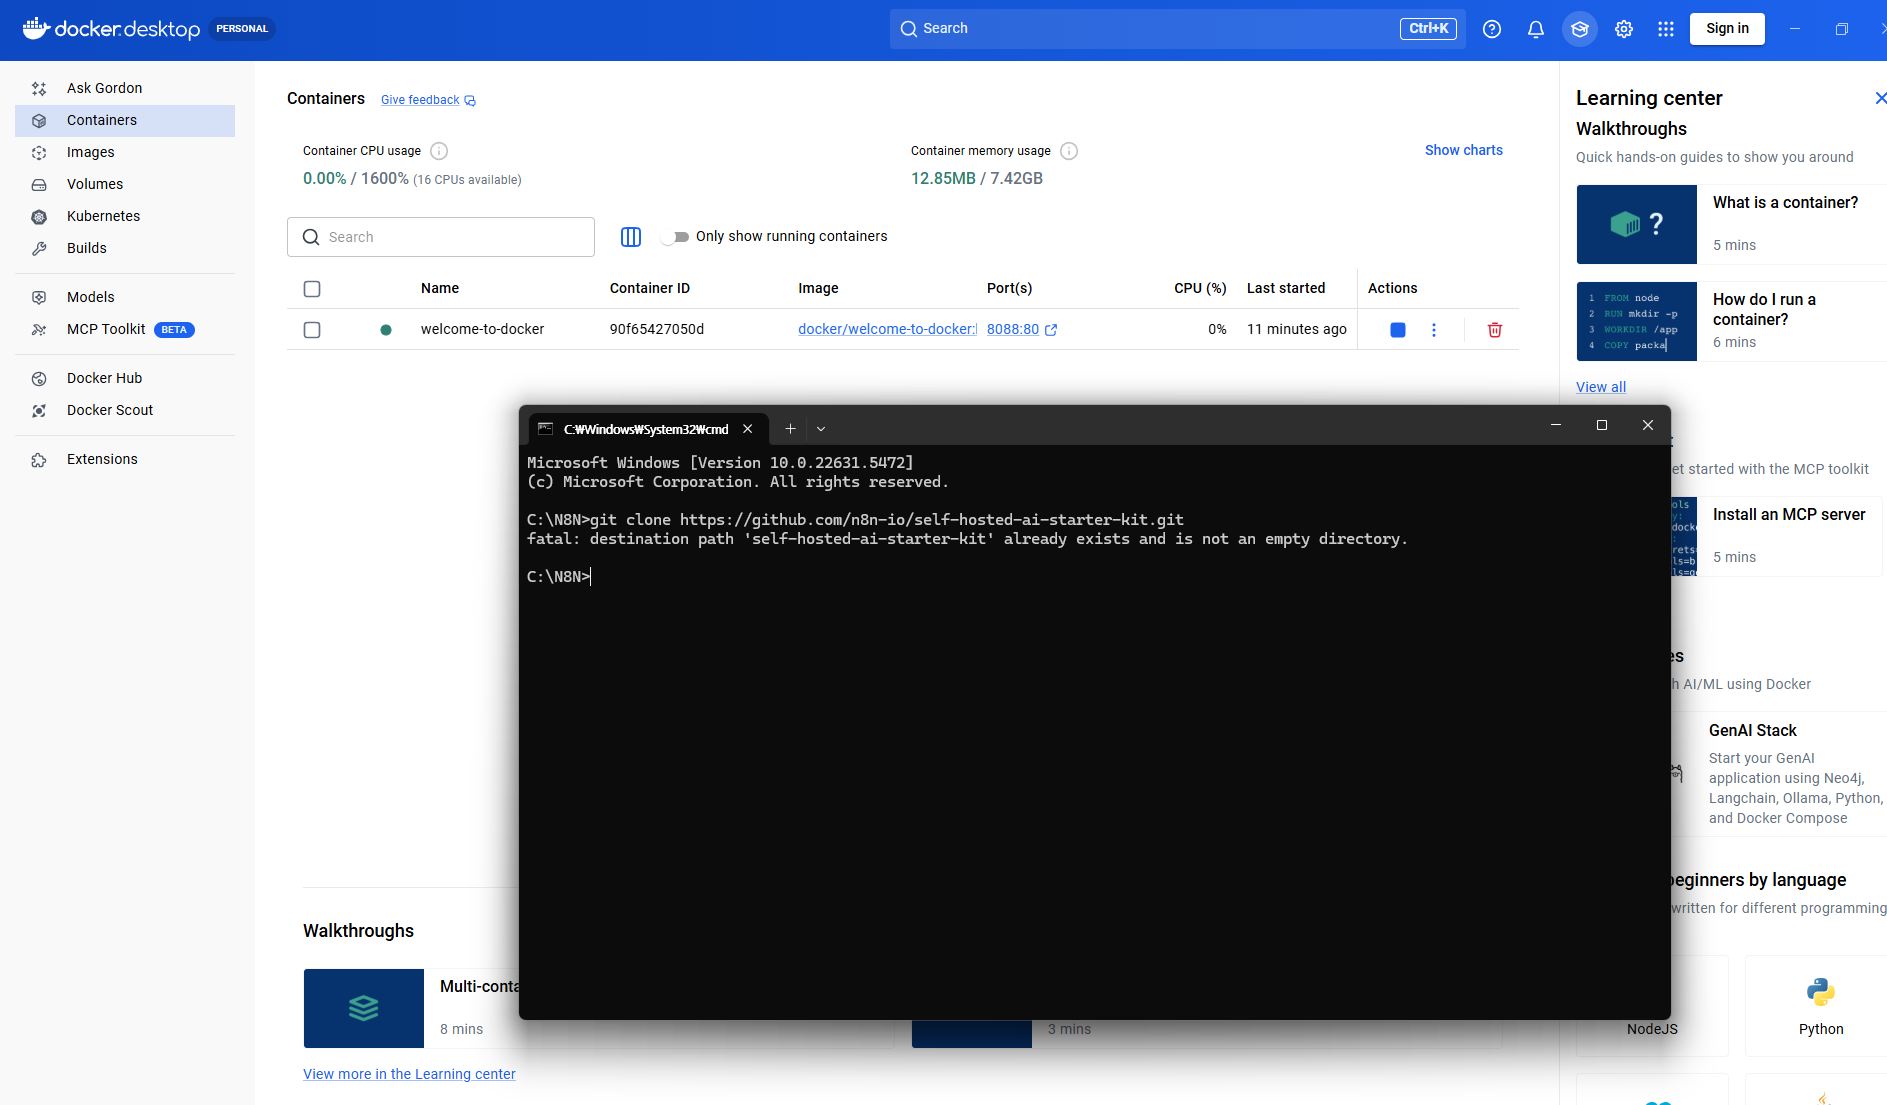Maximize the terminal window
Viewport: 1887px width, 1105px height.
1602,425
